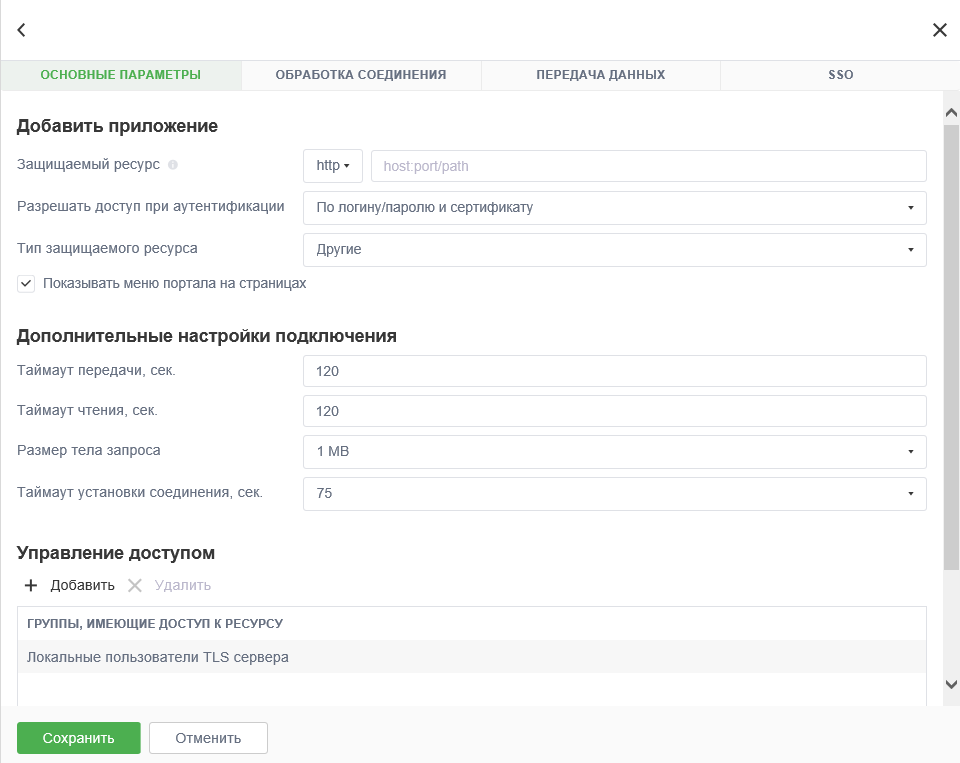This screenshot has width=960, height=763.
Task: Switch to the Обработка соединения tab
Action: [x=361, y=75]
